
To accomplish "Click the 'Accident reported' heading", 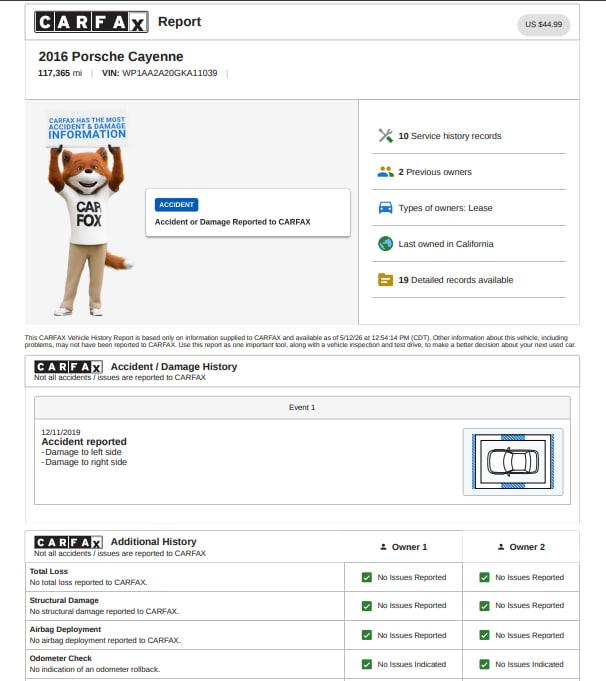I will pos(84,442).
